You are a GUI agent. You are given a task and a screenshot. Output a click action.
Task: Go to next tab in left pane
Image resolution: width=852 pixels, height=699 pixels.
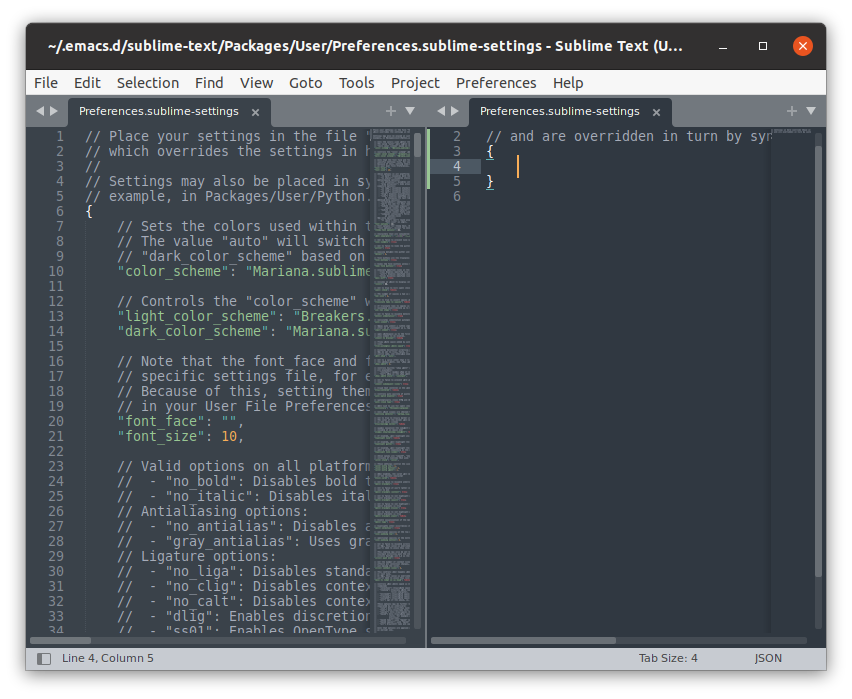tap(54, 111)
